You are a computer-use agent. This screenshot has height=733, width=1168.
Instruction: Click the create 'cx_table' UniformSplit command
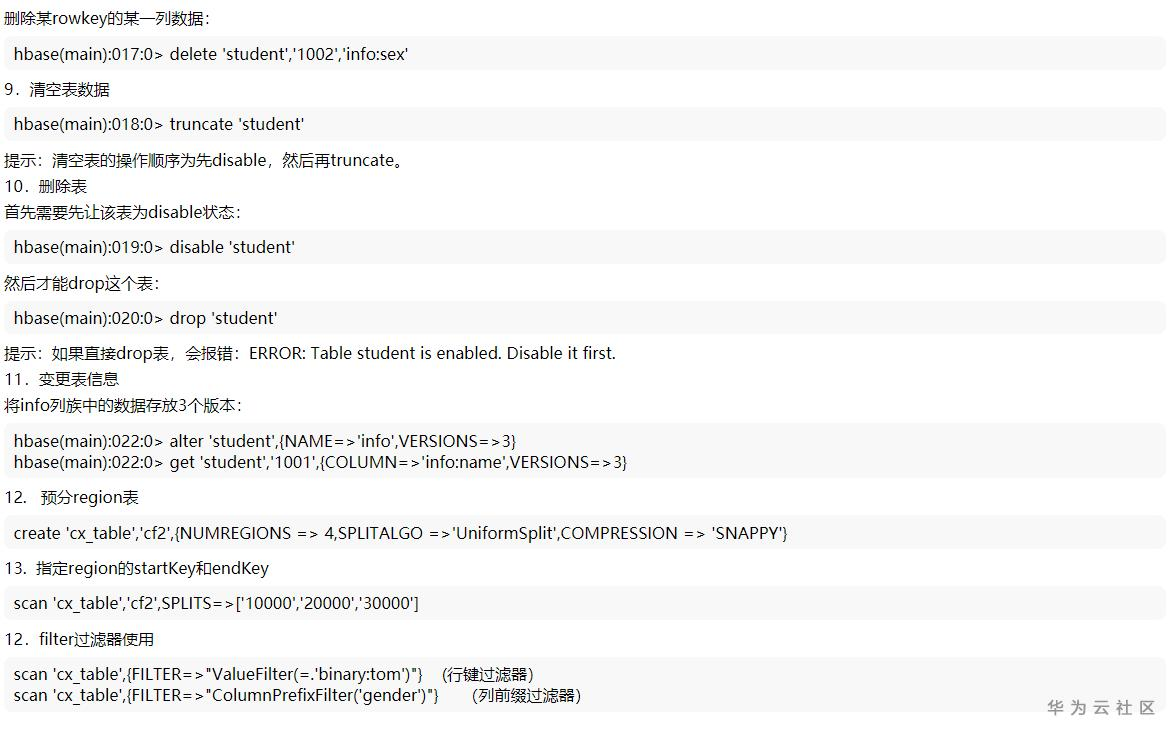(400, 533)
